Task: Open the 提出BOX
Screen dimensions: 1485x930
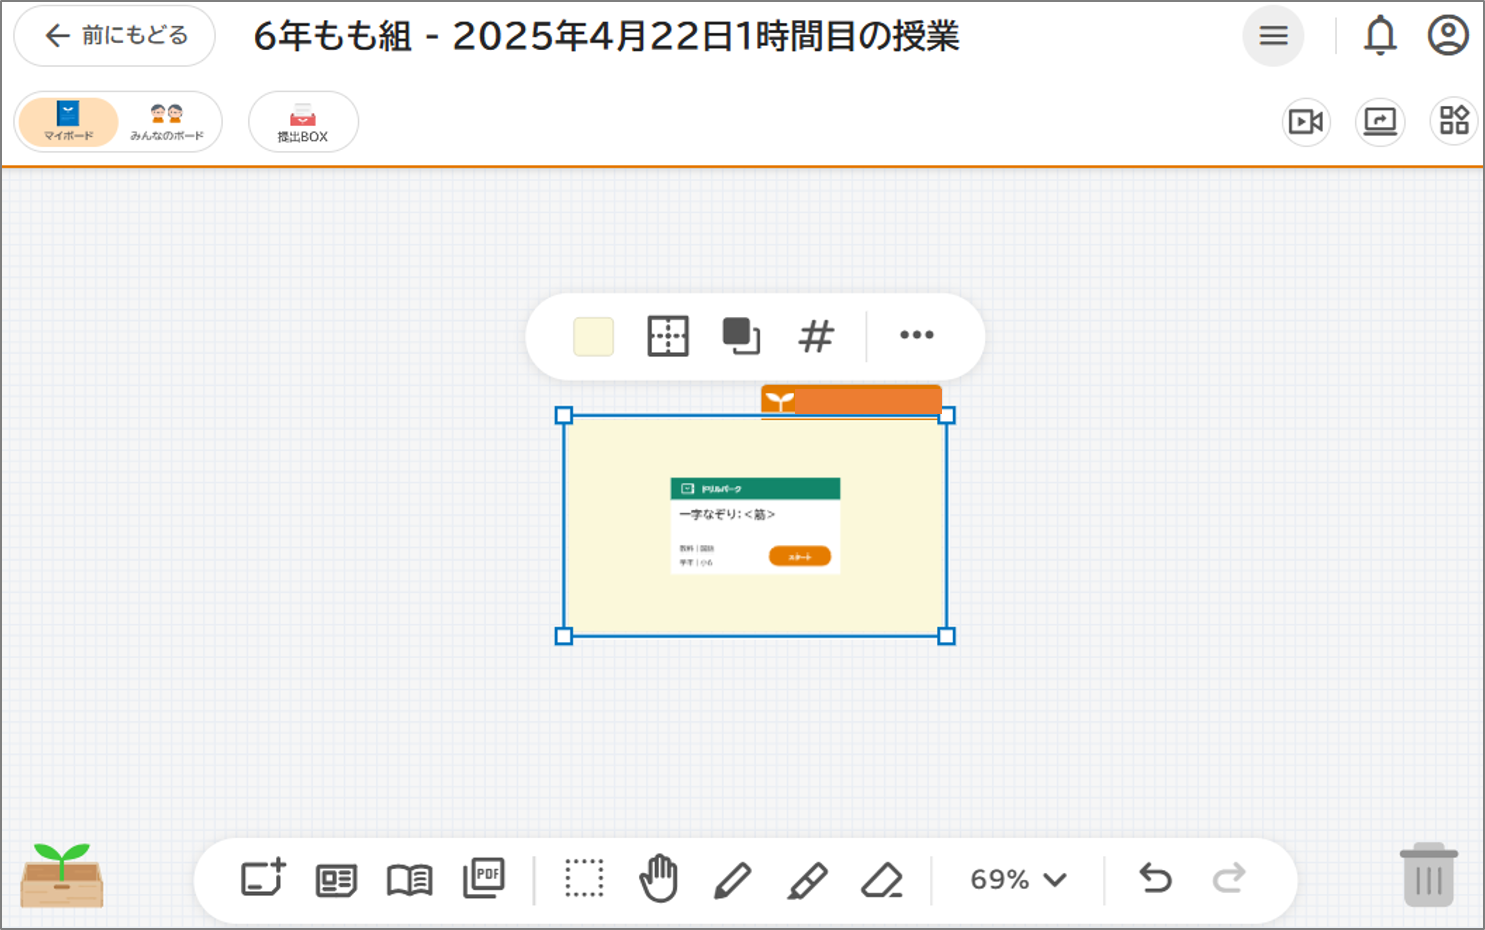Action: 303,122
